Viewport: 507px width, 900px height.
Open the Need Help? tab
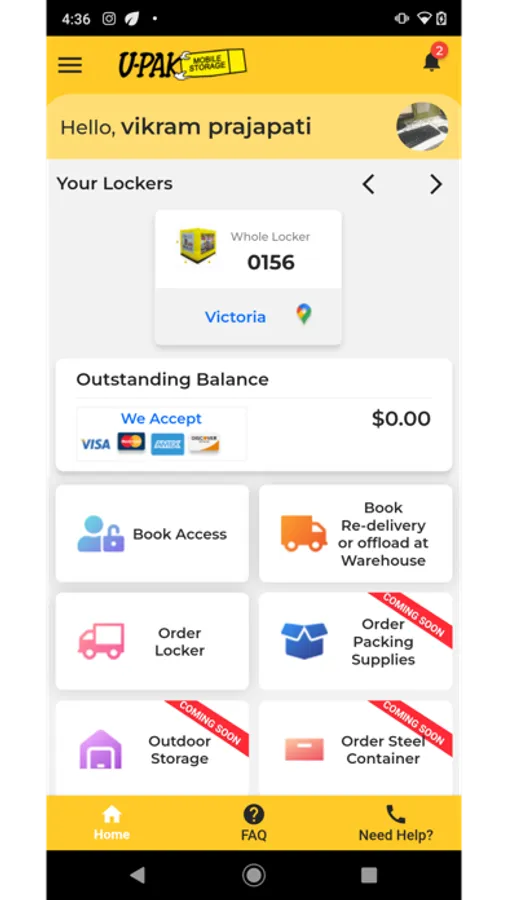pos(396,823)
